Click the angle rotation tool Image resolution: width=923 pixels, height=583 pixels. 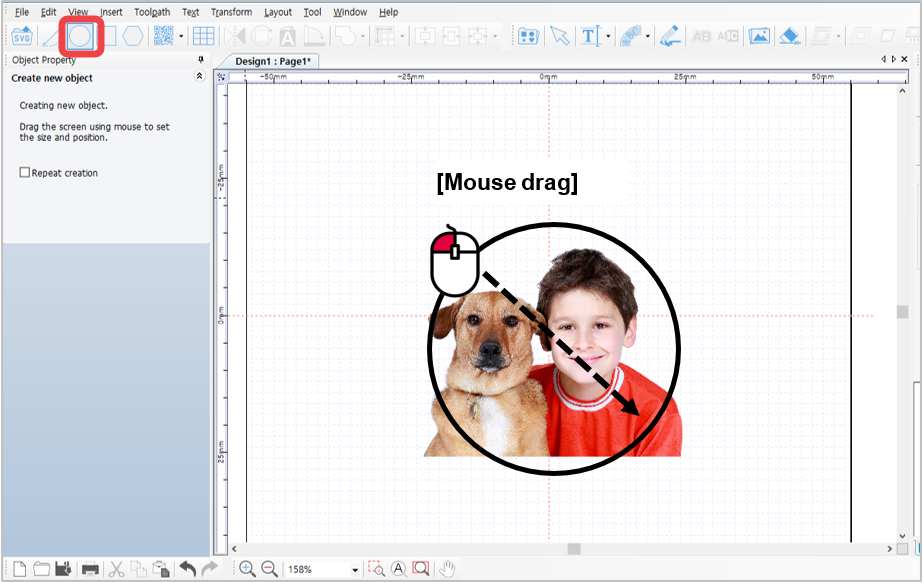click(314, 37)
